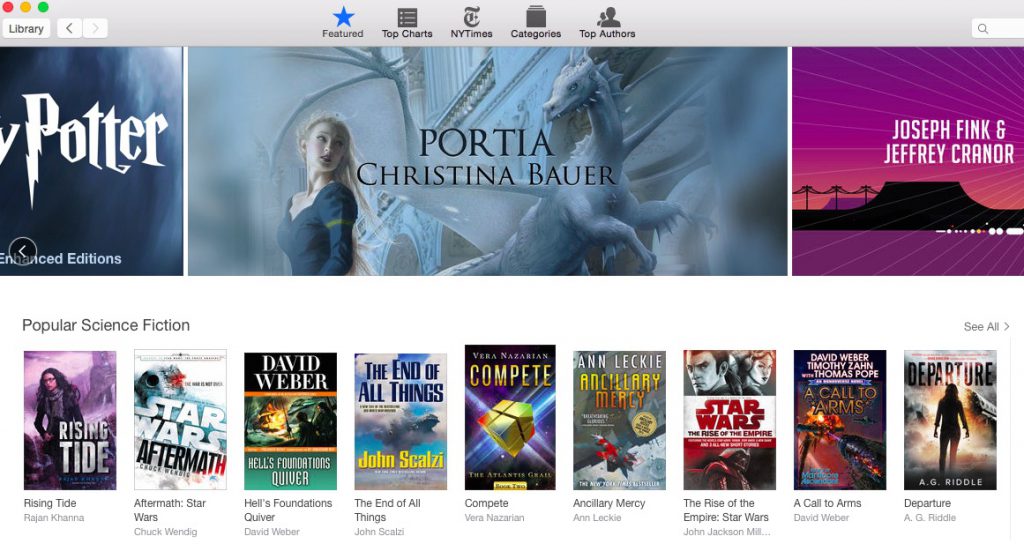Click author name Ann Leckie

[x=598, y=518]
